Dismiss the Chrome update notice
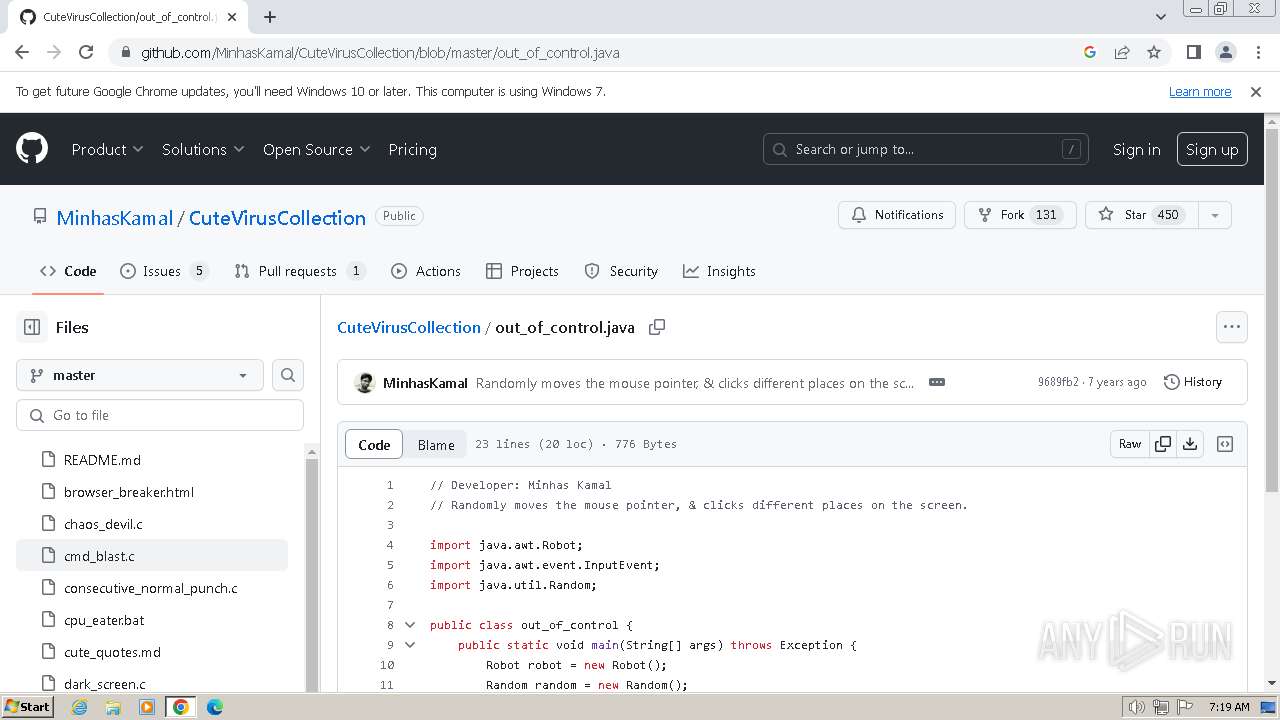1280x720 pixels. [x=1256, y=91]
